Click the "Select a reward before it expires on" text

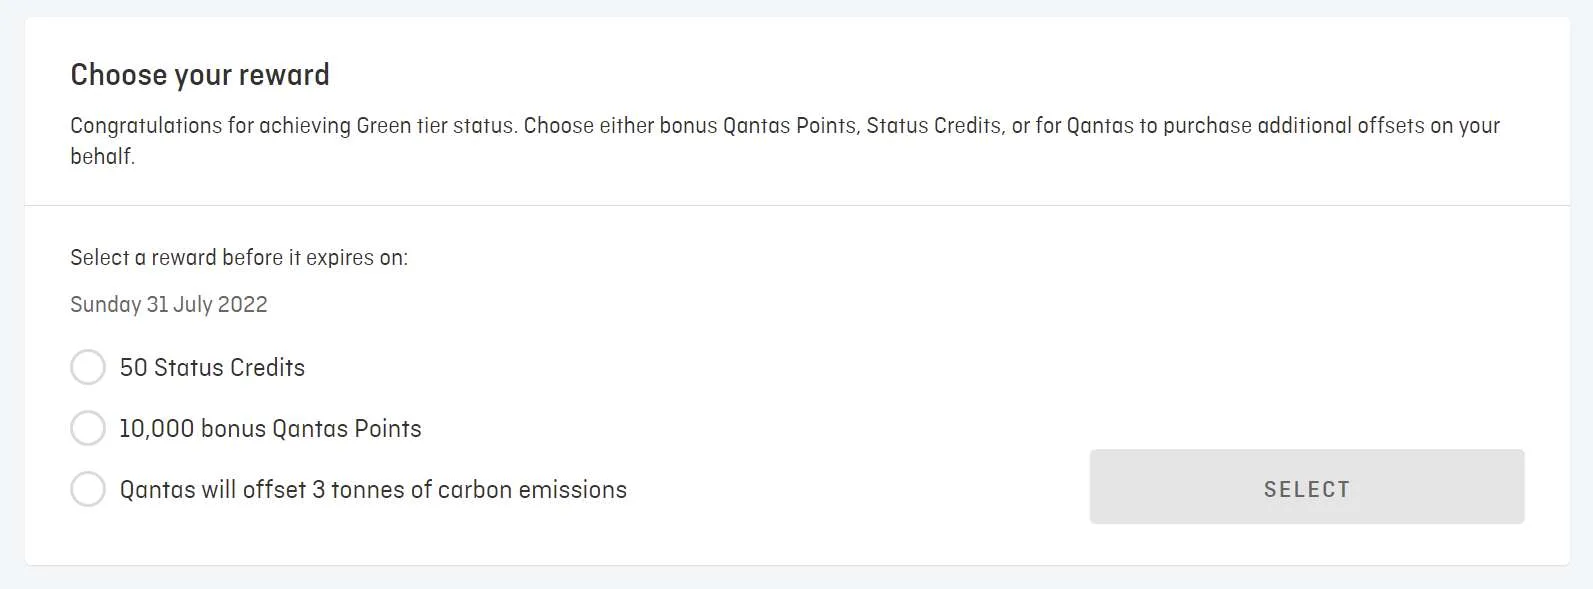[x=238, y=257]
